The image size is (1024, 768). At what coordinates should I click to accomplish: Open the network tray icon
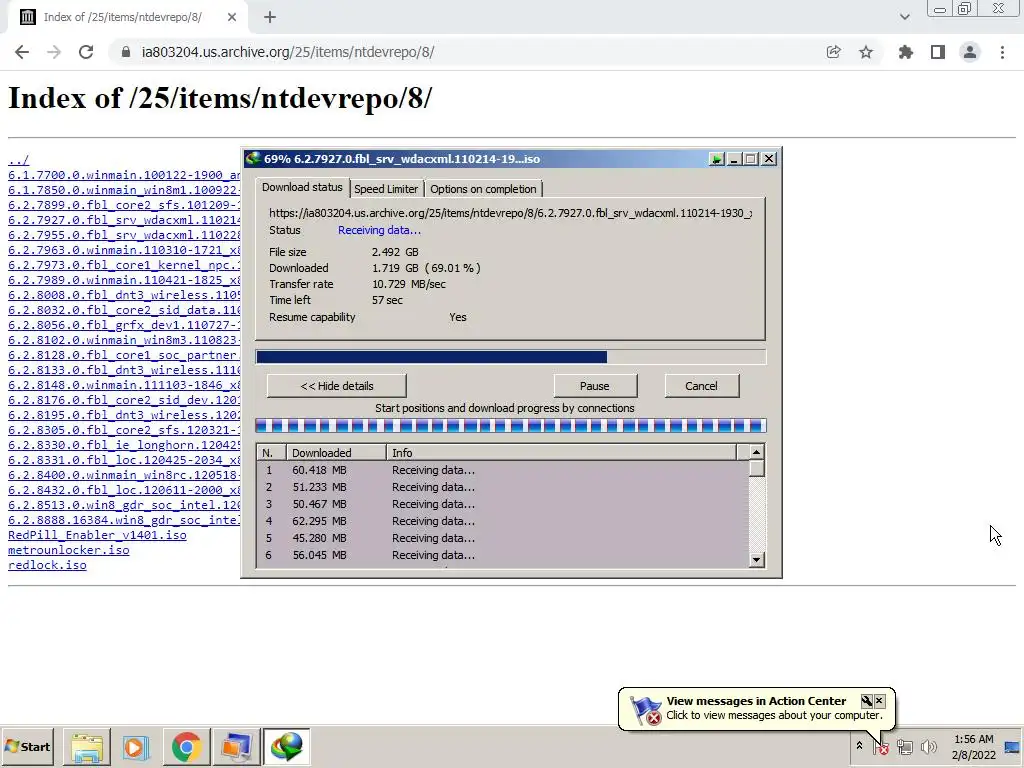pos(904,746)
